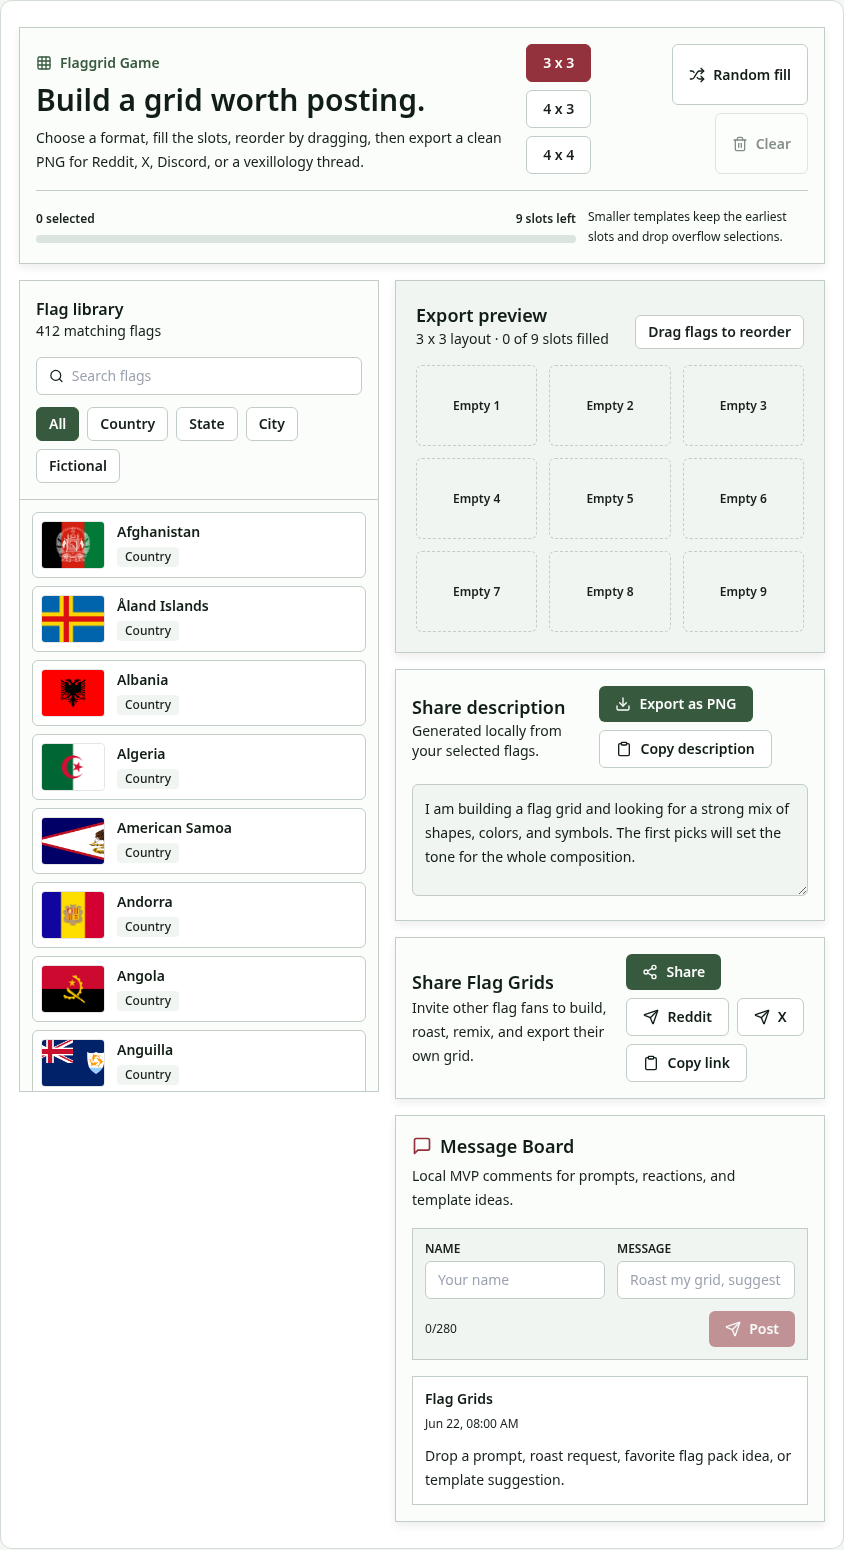Click the trash icon in Clear

[740, 144]
